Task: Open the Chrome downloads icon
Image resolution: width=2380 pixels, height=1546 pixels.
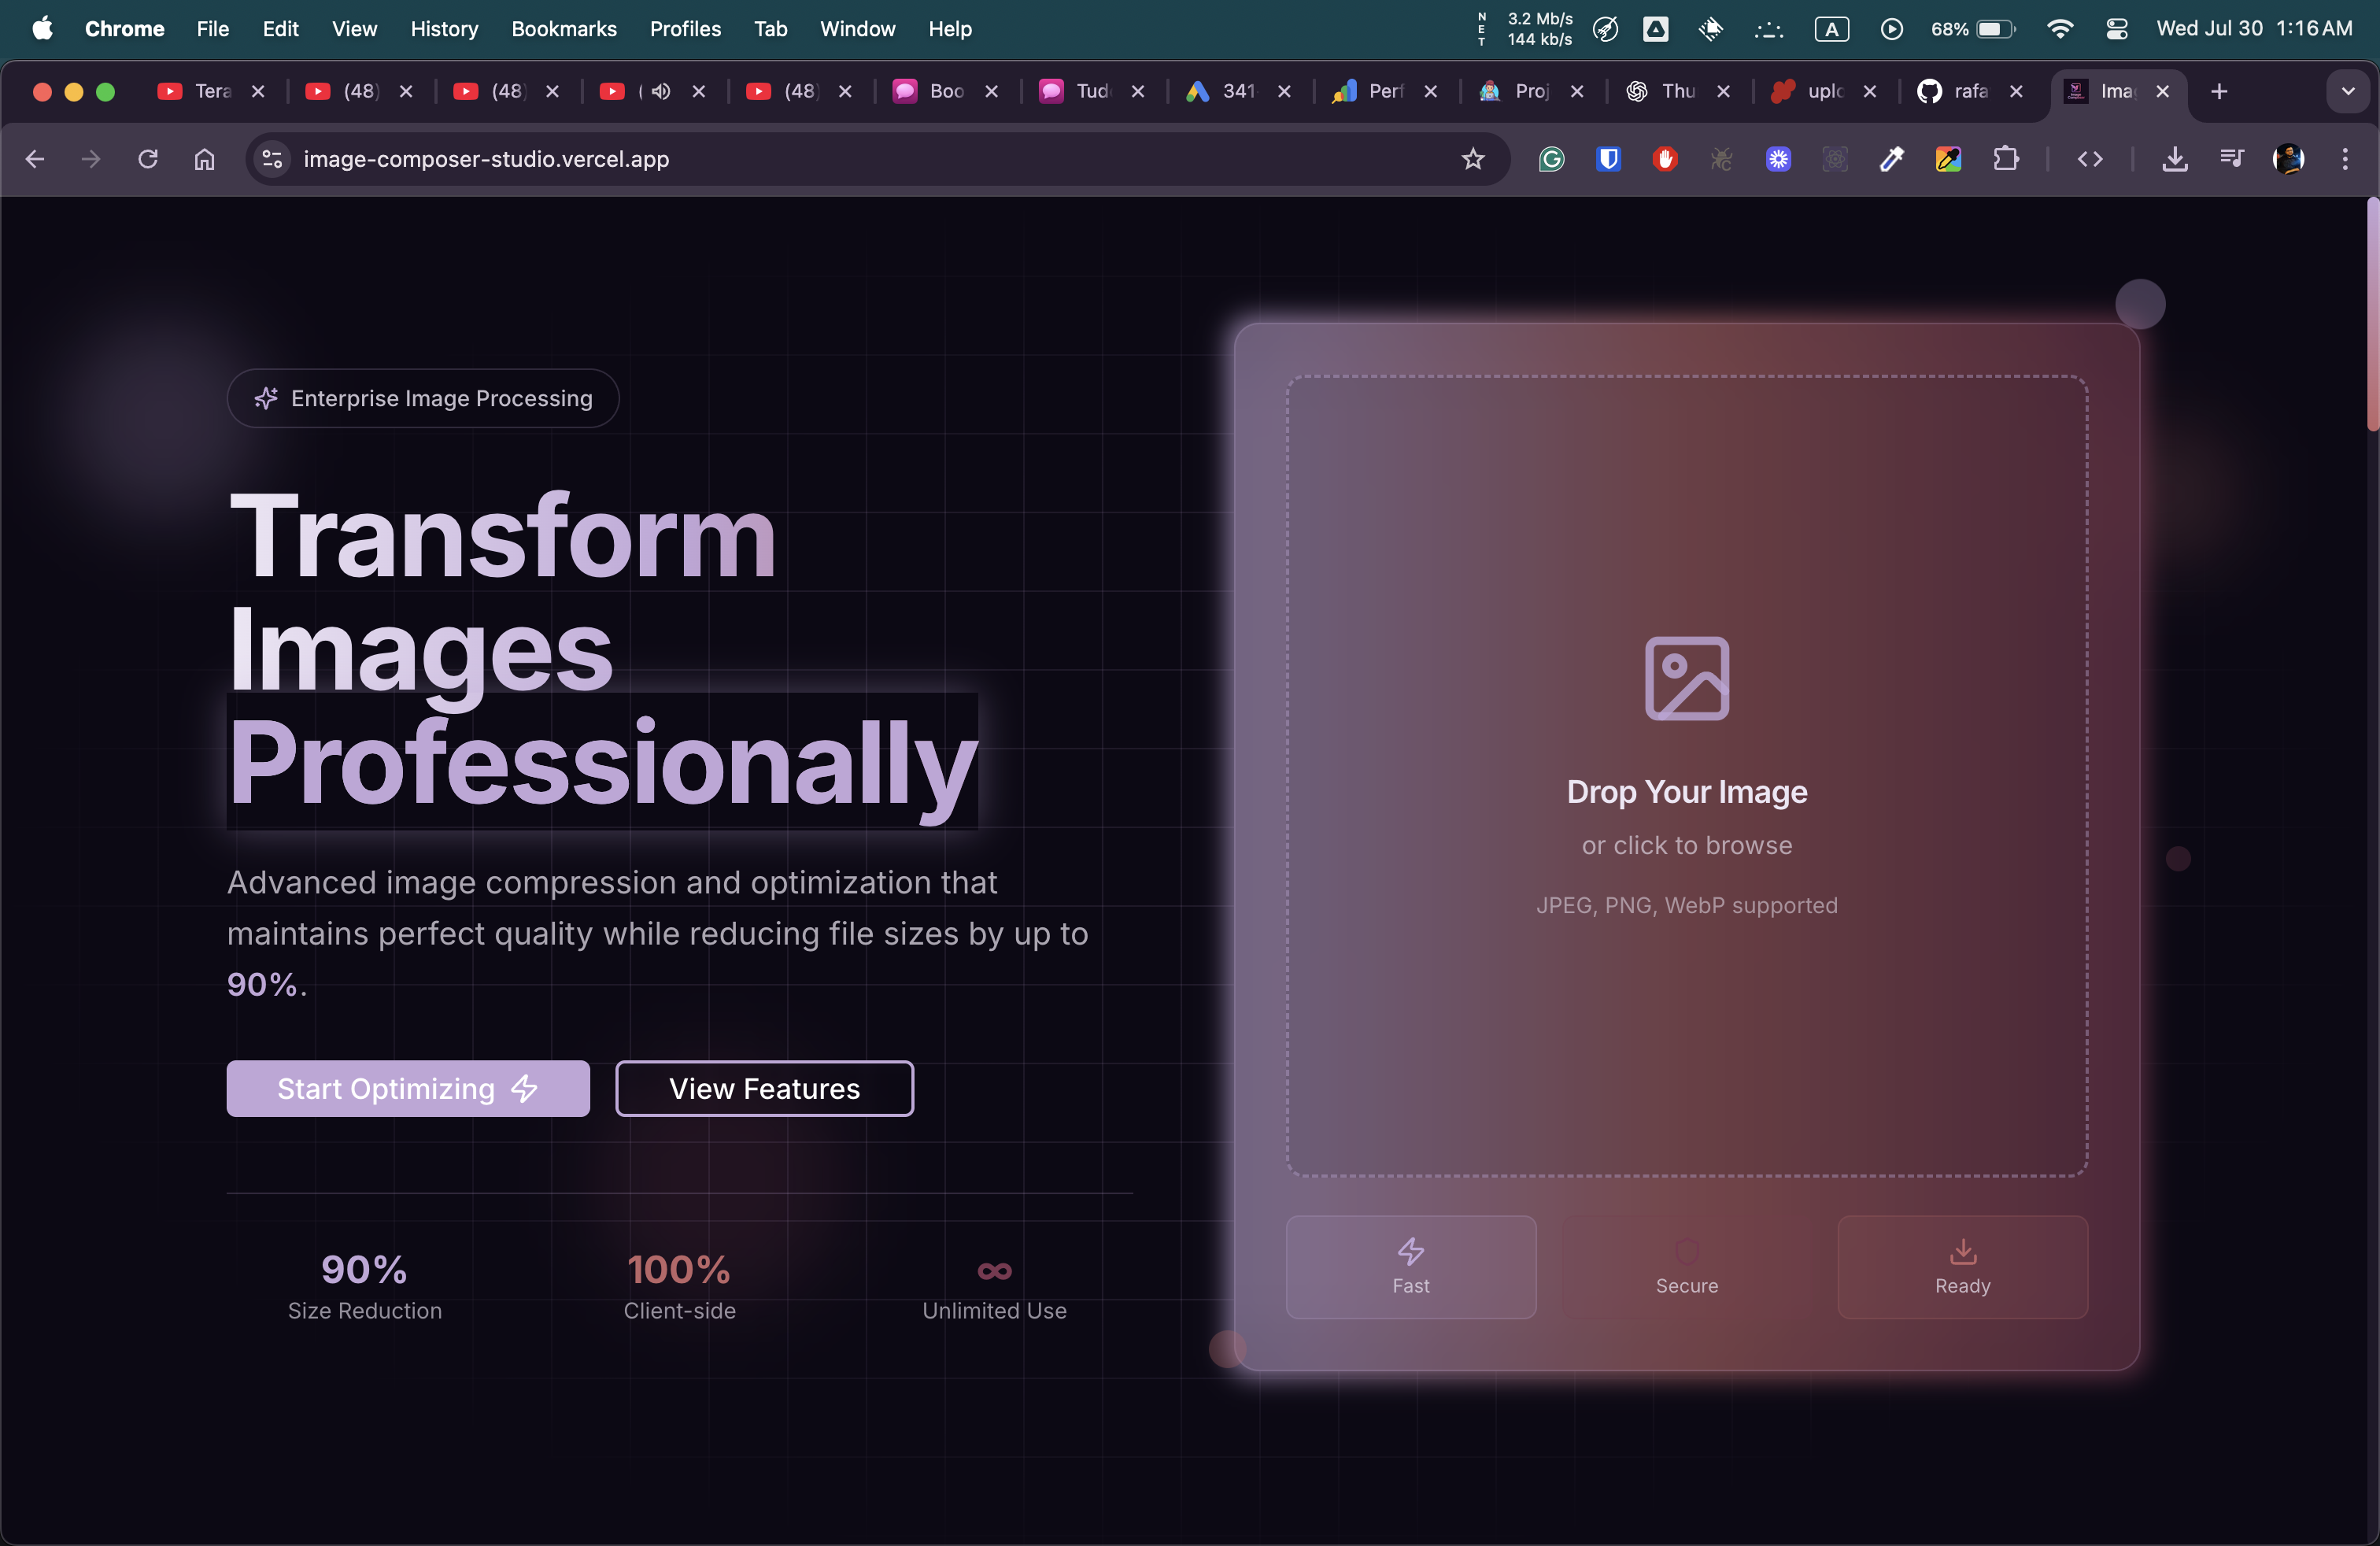Action: click(x=2174, y=159)
